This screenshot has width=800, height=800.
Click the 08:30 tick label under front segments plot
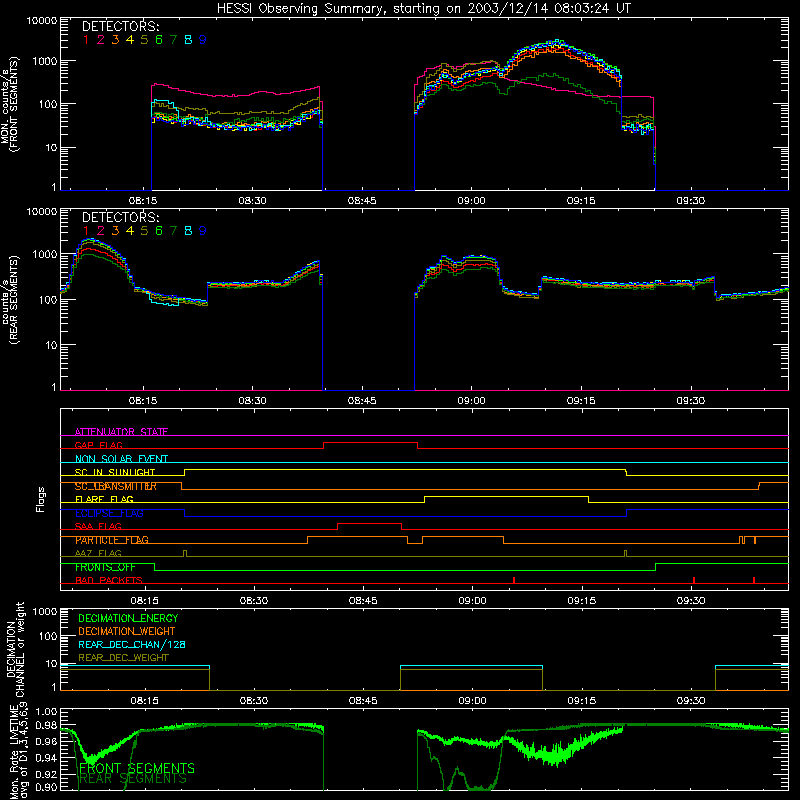tap(253, 201)
